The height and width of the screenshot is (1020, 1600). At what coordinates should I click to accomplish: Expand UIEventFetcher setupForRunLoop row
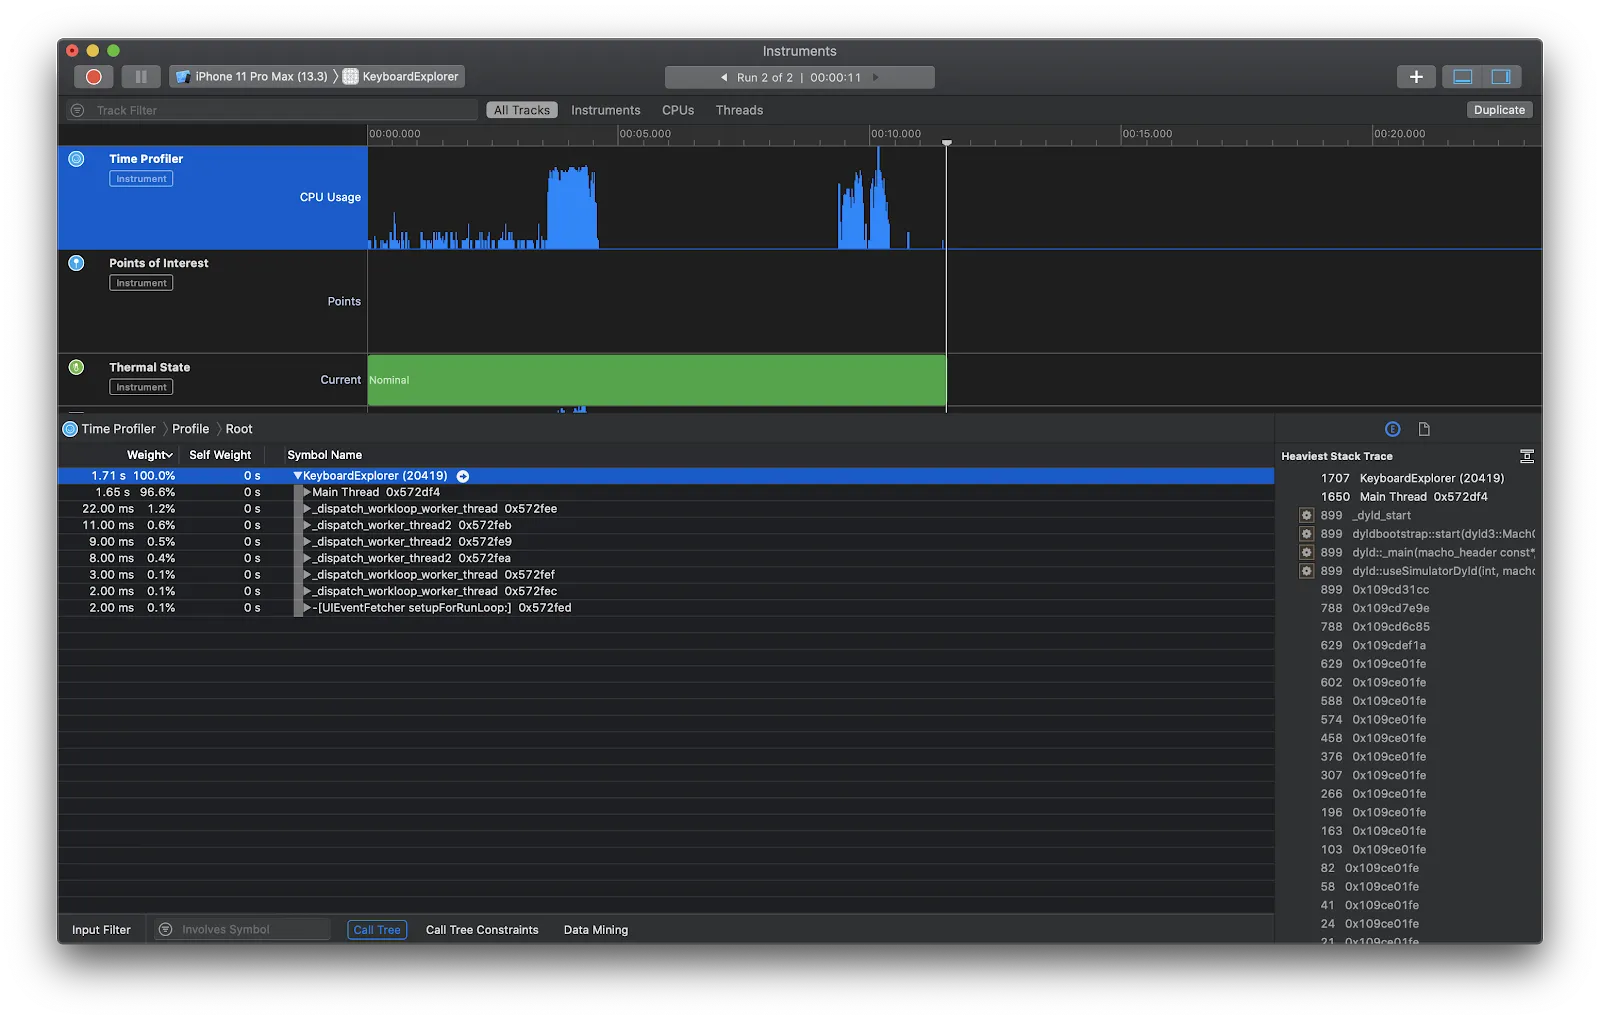tap(307, 608)
